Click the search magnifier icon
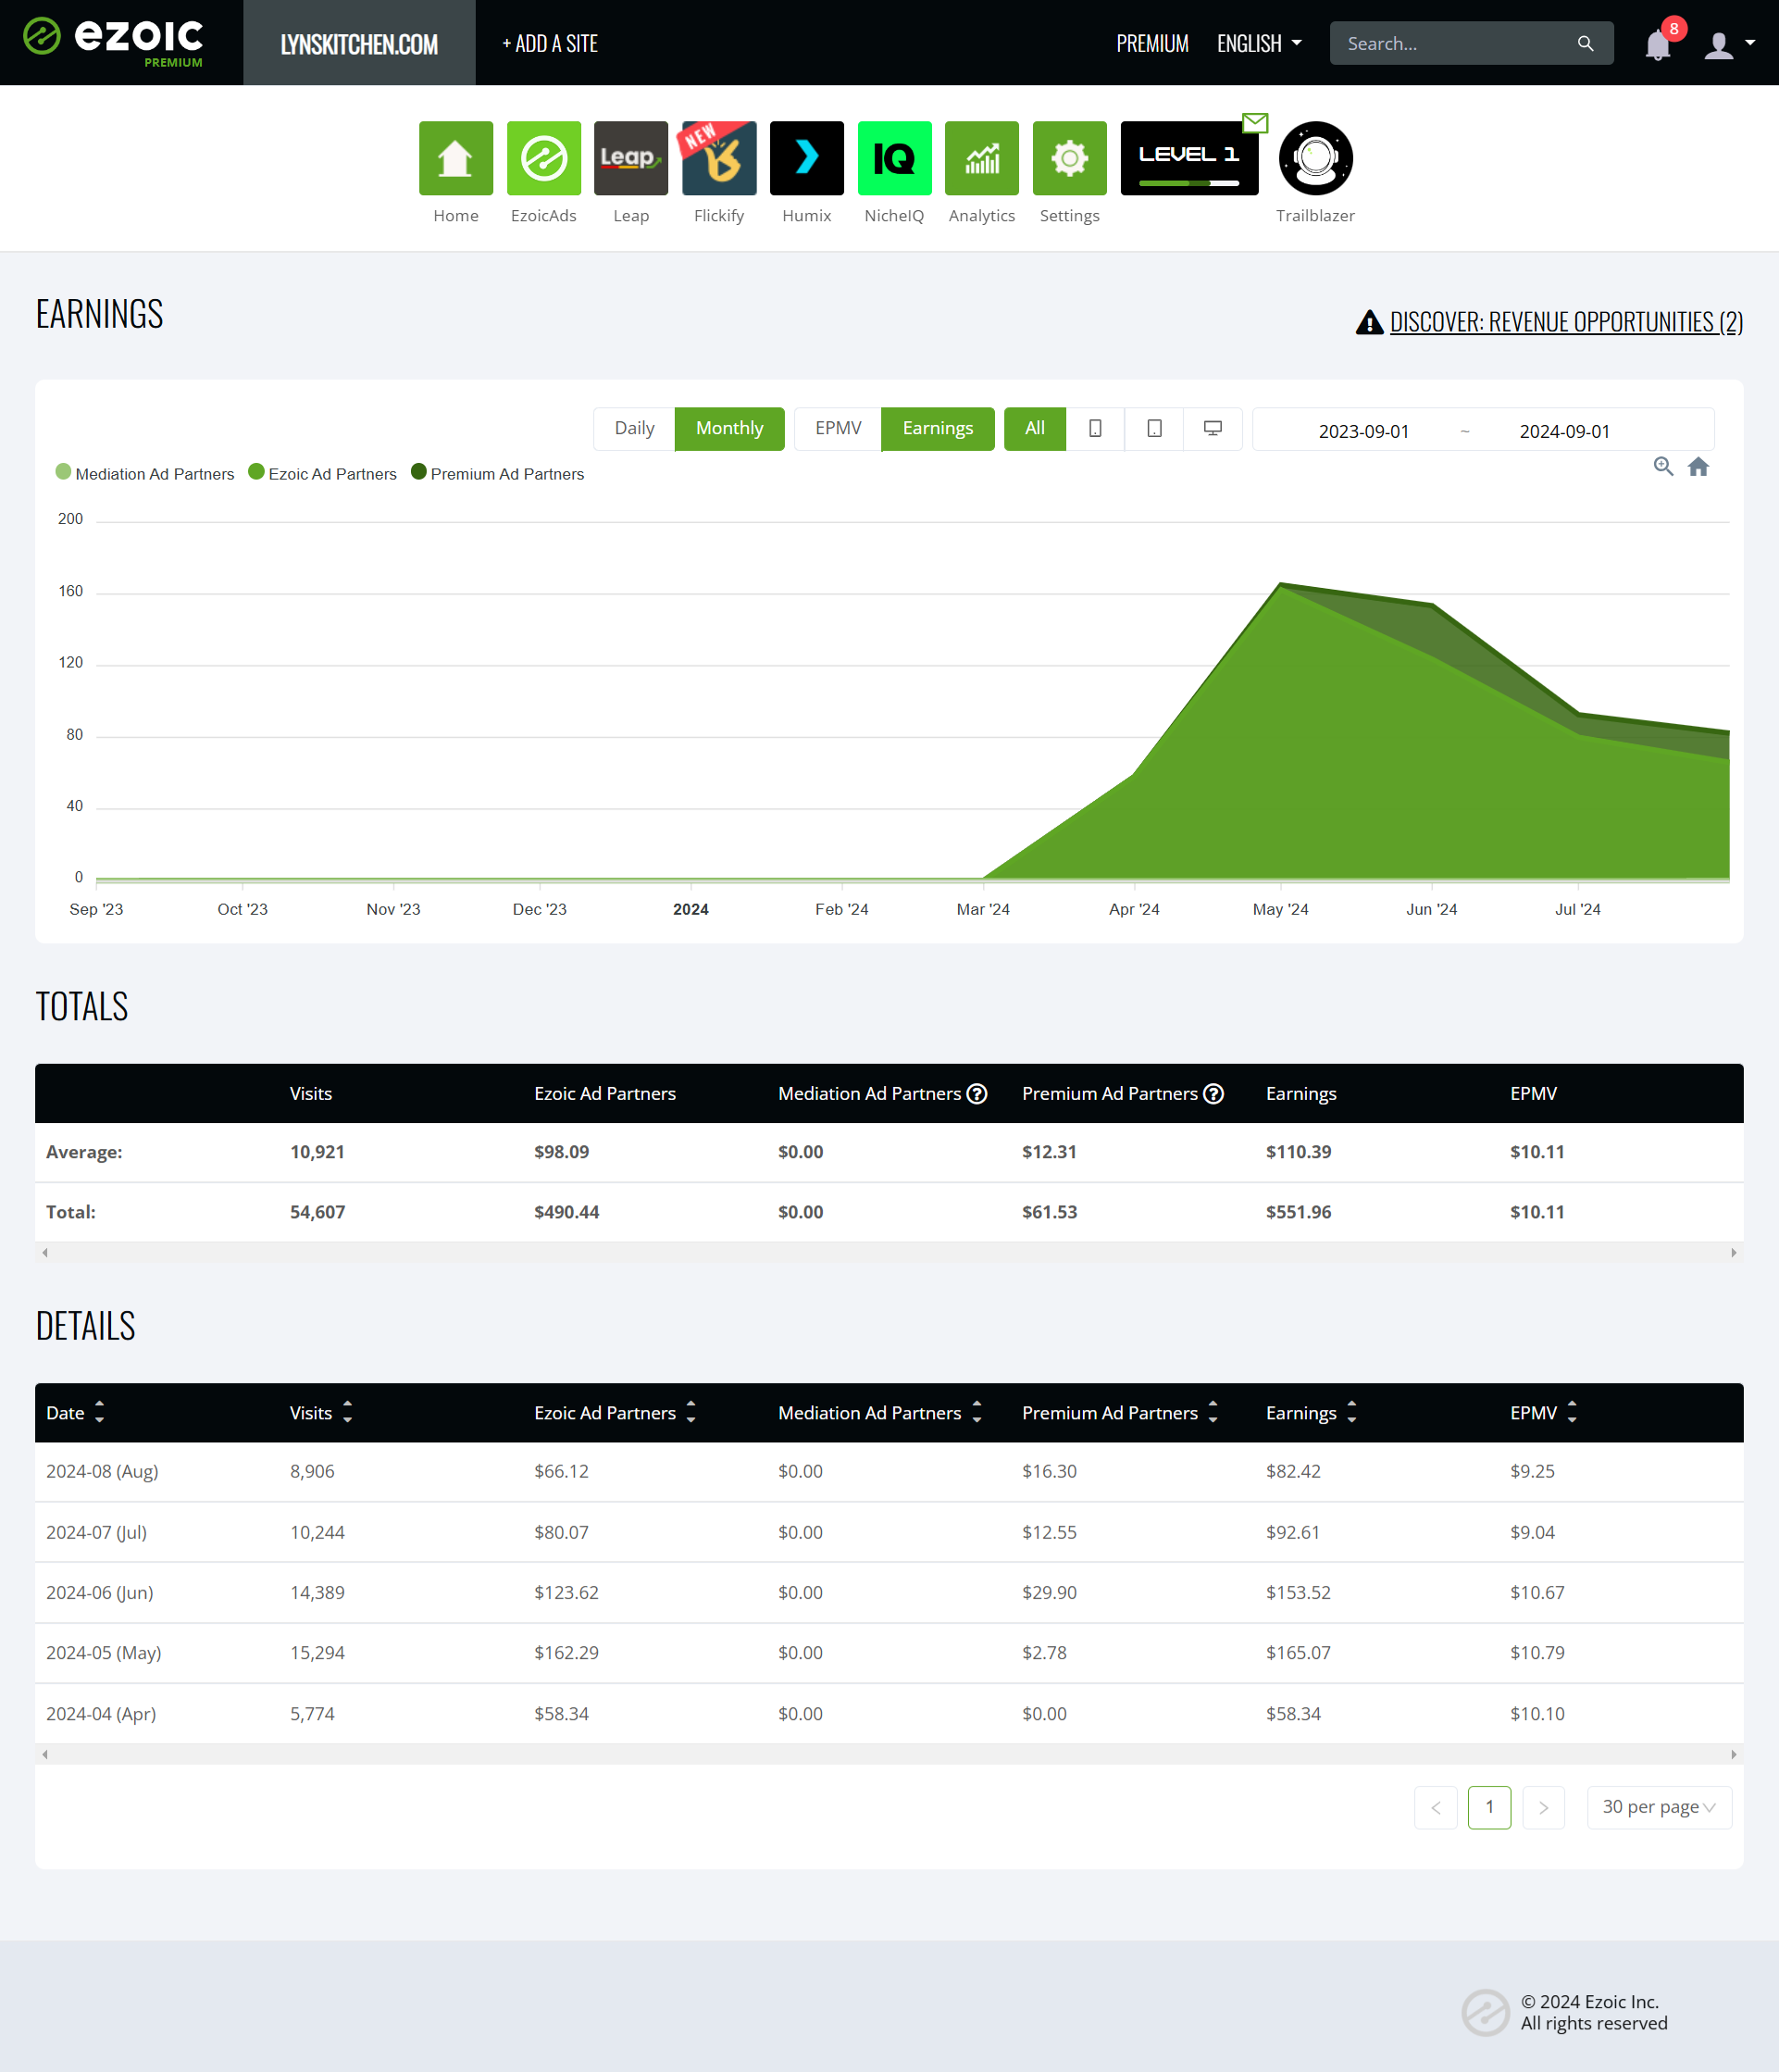 (1585, 43)
